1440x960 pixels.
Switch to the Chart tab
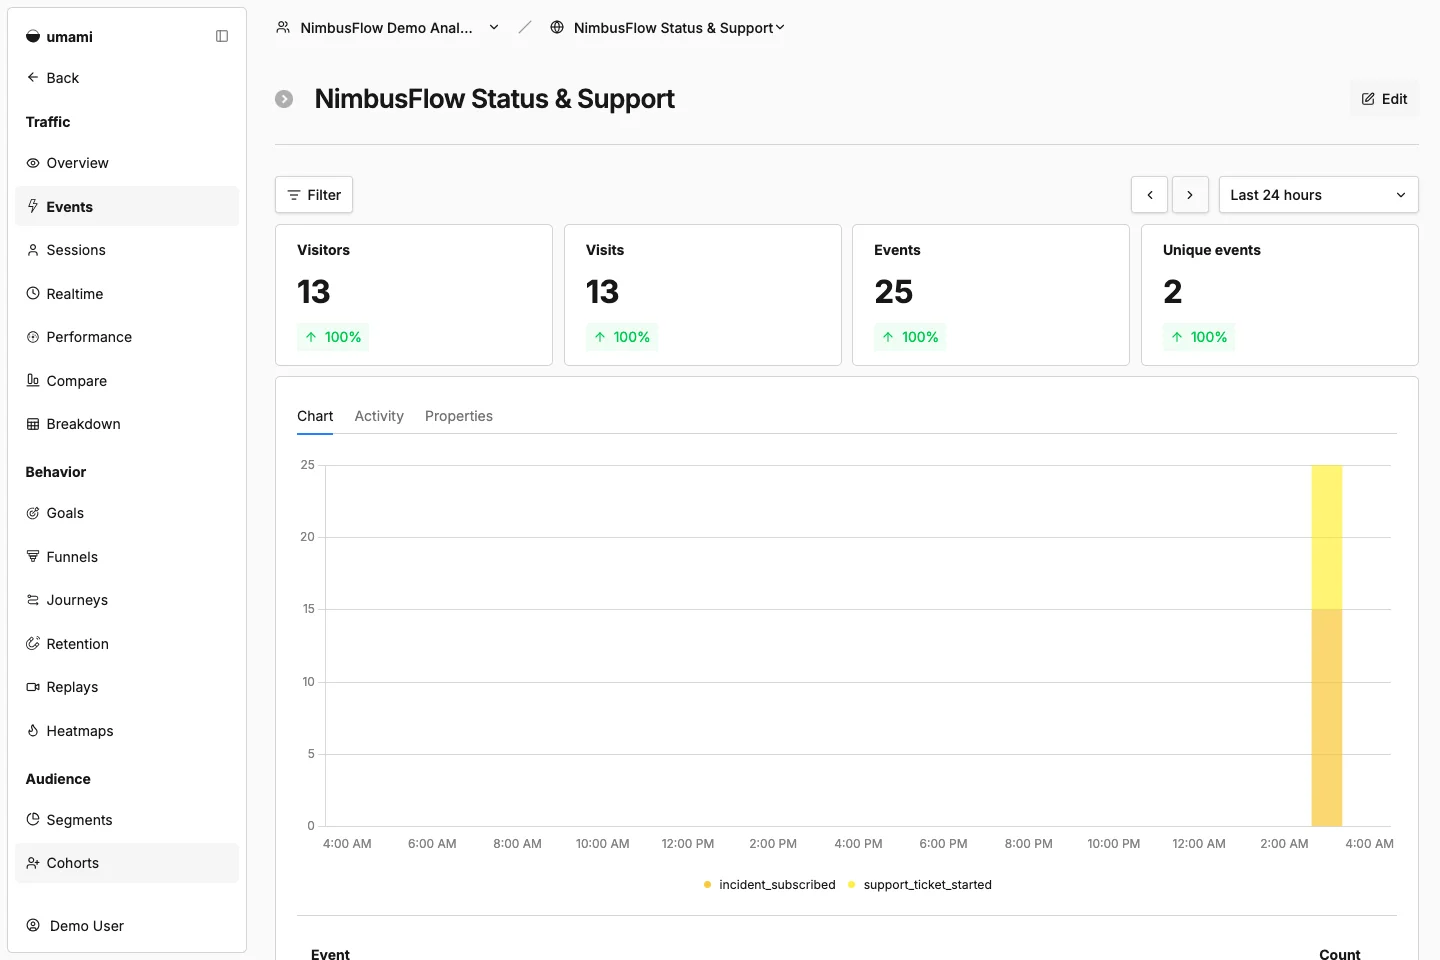point(315,416)
